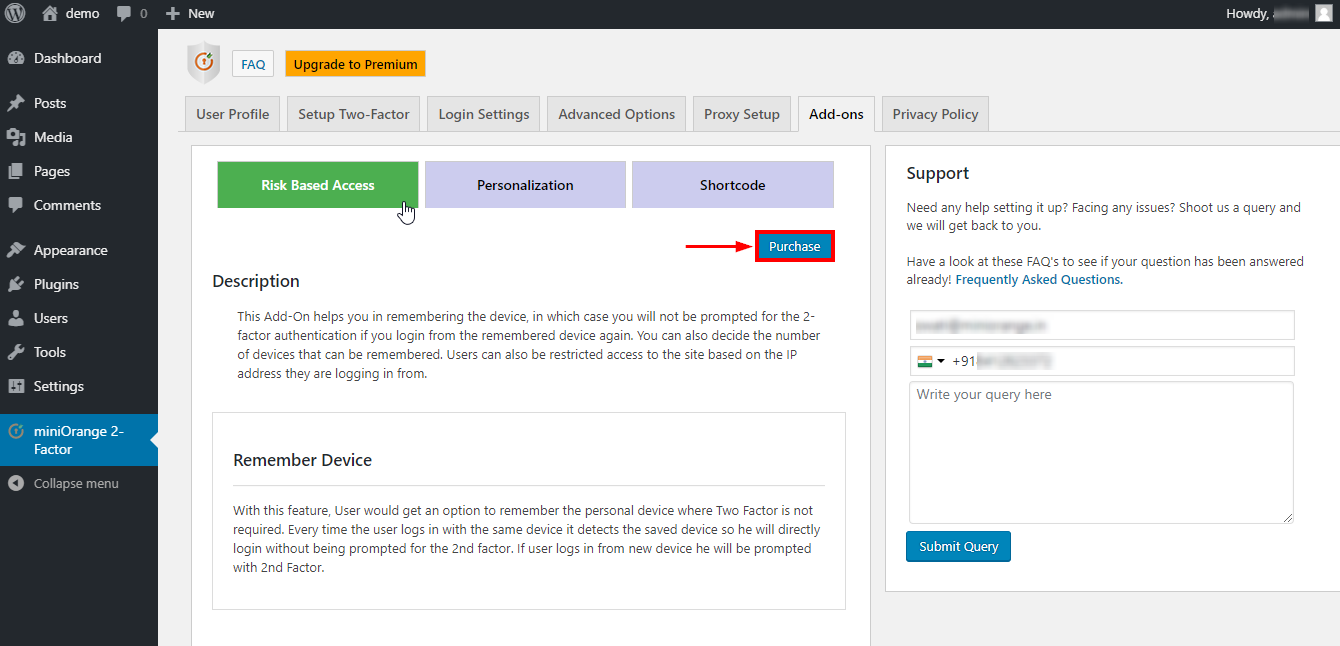Click the Submit Query button
This screenshot has width=1340, height=646.
point(958,547)
